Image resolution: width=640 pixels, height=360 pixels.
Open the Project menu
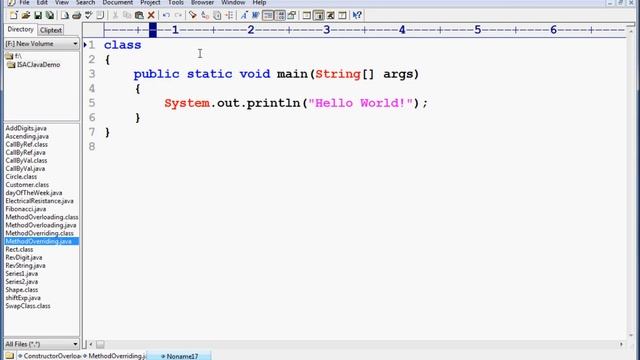pos(150,2)
